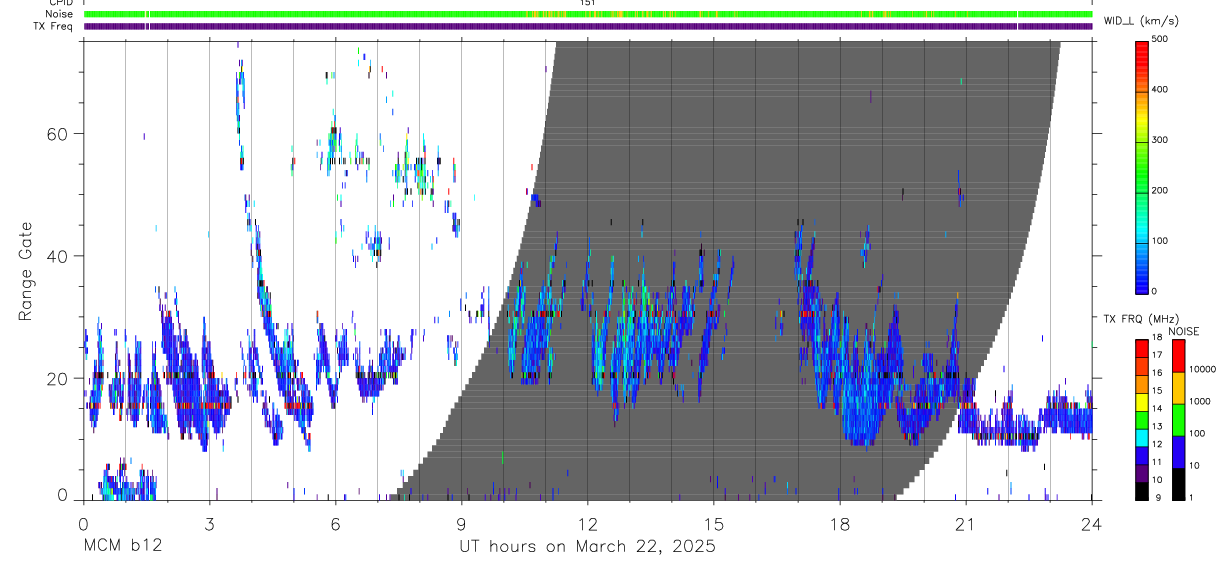Click the 20 Range Gate tick label
Image resolution: width=1228 pixels, height=567 pixels.
[x=62, y=379]
